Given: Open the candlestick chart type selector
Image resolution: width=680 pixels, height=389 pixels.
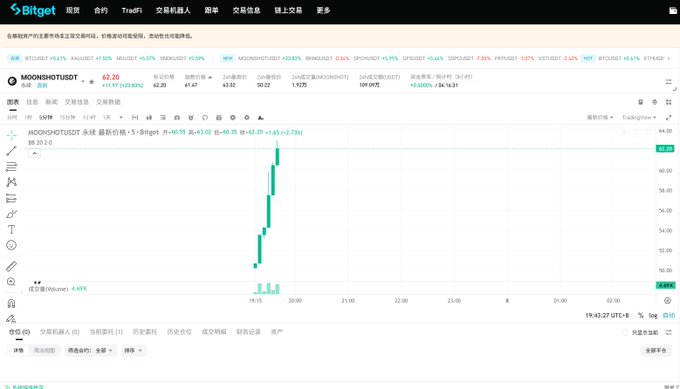Looking at the screenshot, I should point(149,118).
